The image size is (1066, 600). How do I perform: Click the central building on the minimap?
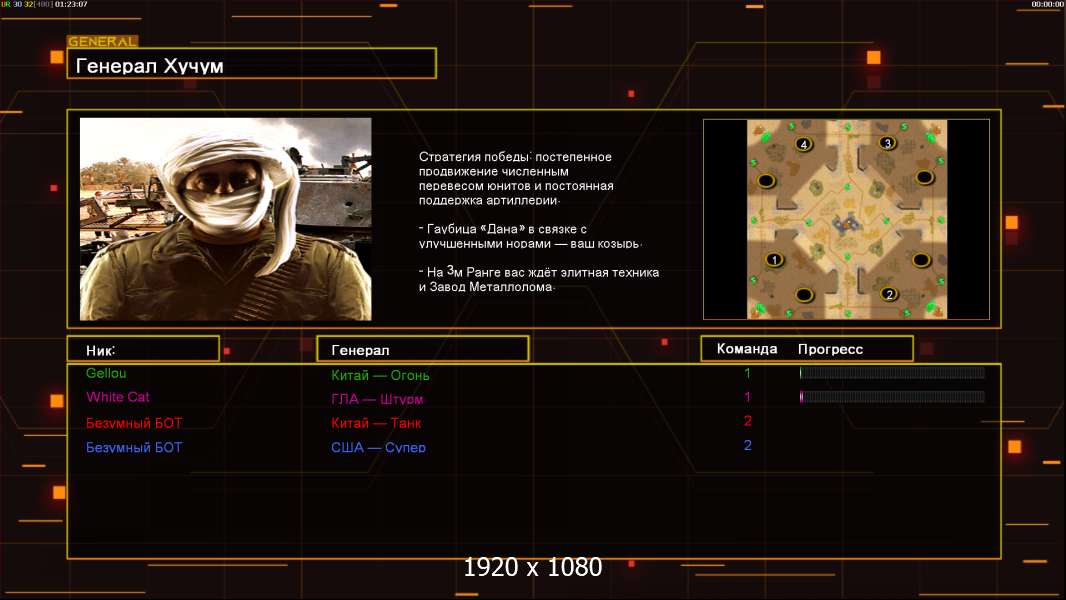tap(846, 222)
